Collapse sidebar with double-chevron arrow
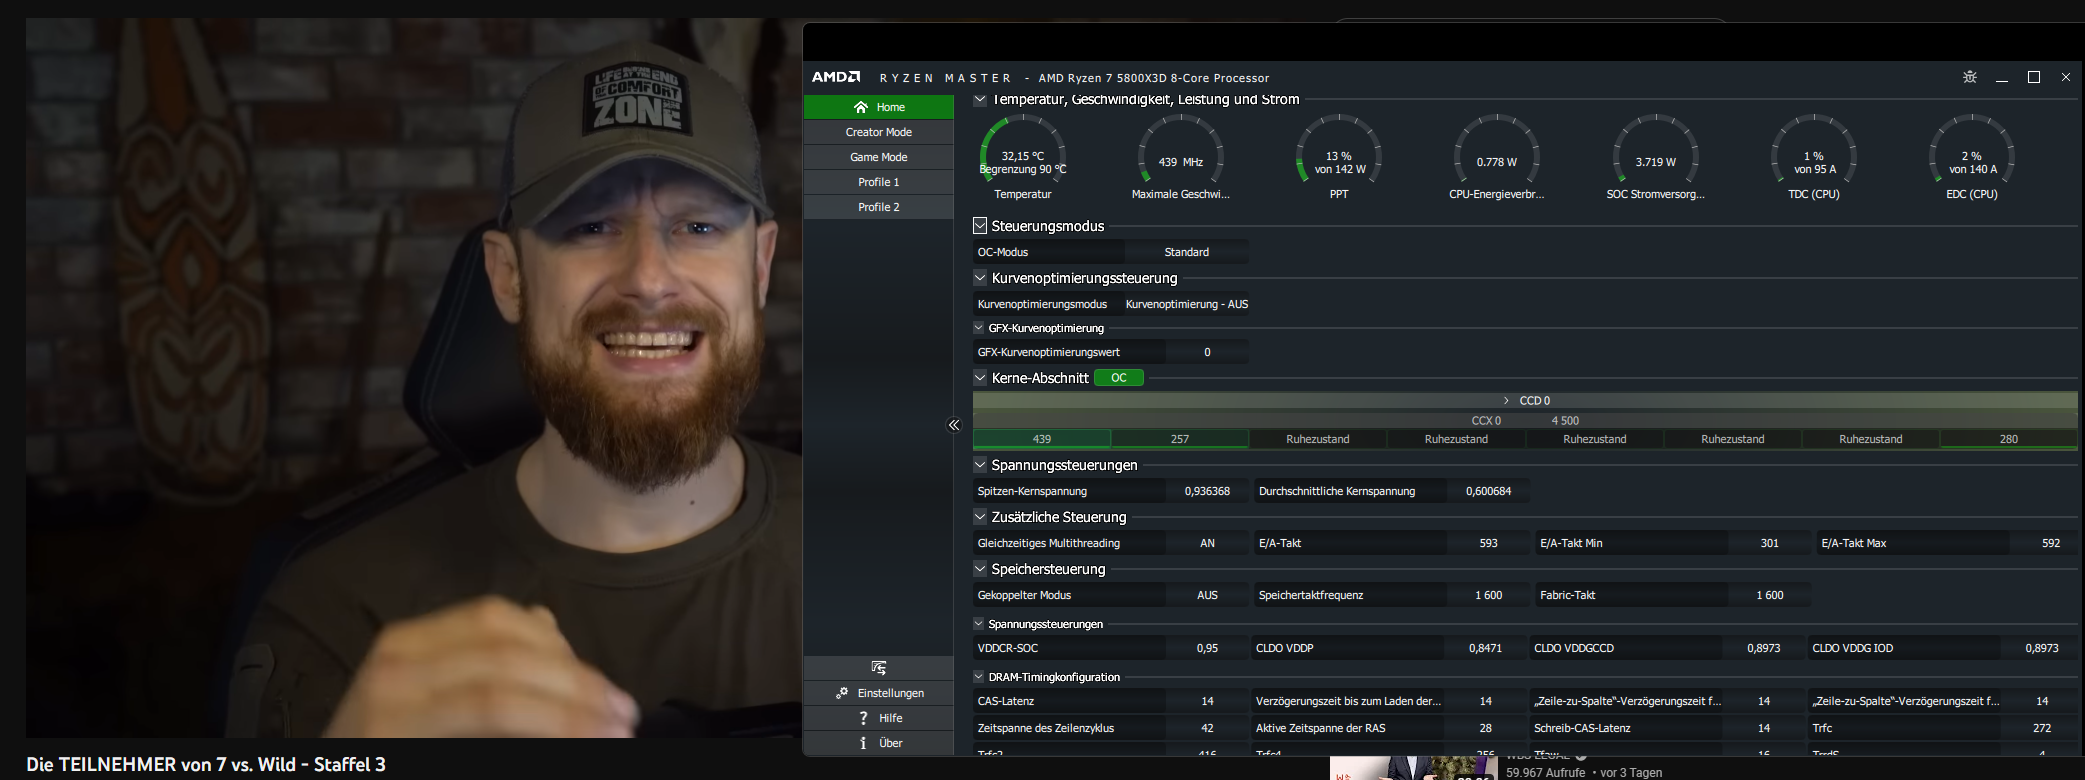The height and width of the screenshot is (780, 2085). click(x=954, y=425)
